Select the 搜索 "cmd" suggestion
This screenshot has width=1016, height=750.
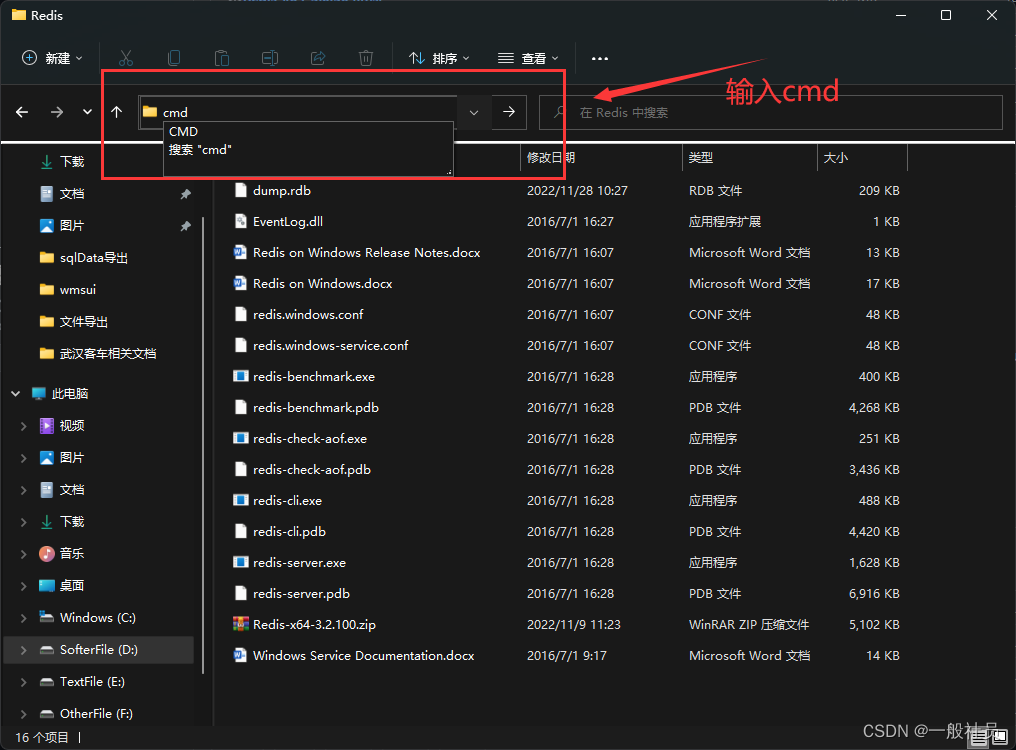click(308, 150)
